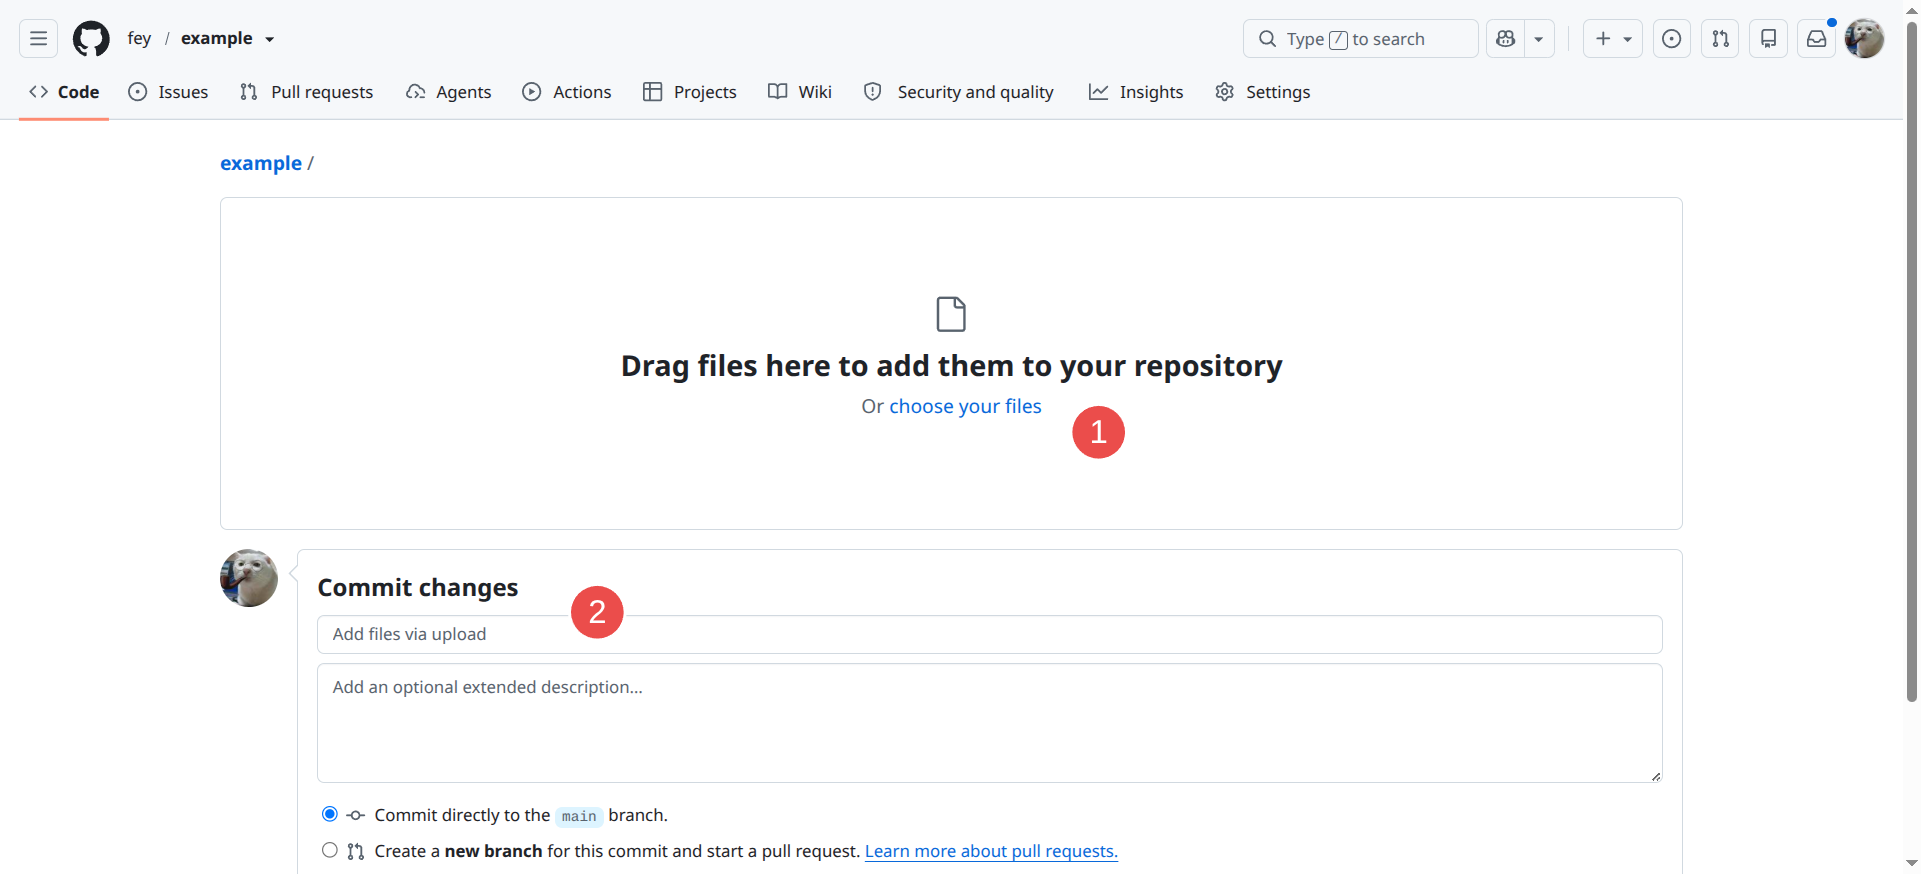
Task: Open repositories icon in header
Action: (1768, 39)
